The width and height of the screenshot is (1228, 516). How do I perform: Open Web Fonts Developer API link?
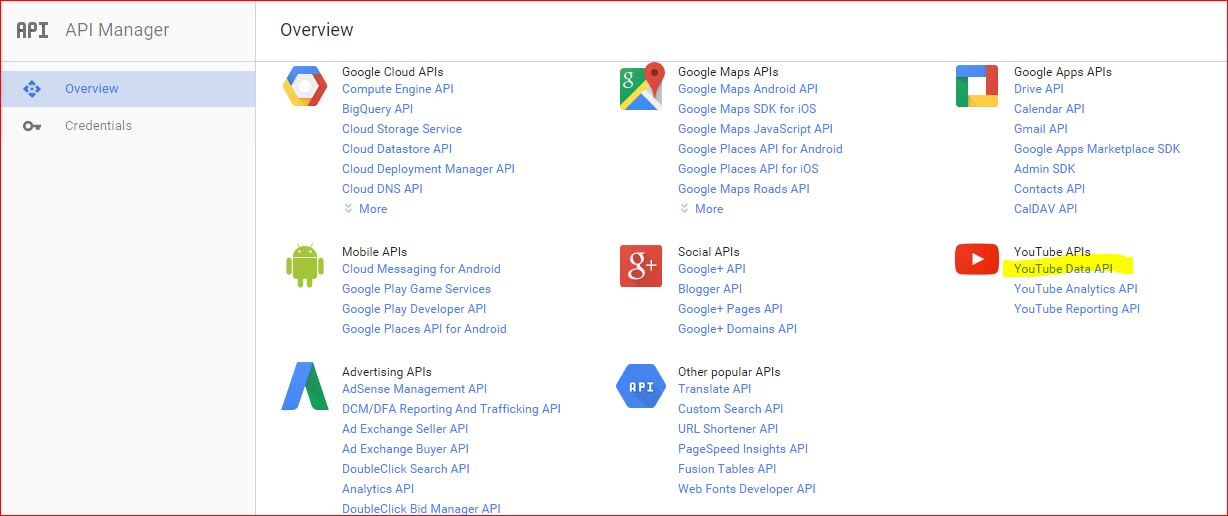tap(747, 489)
